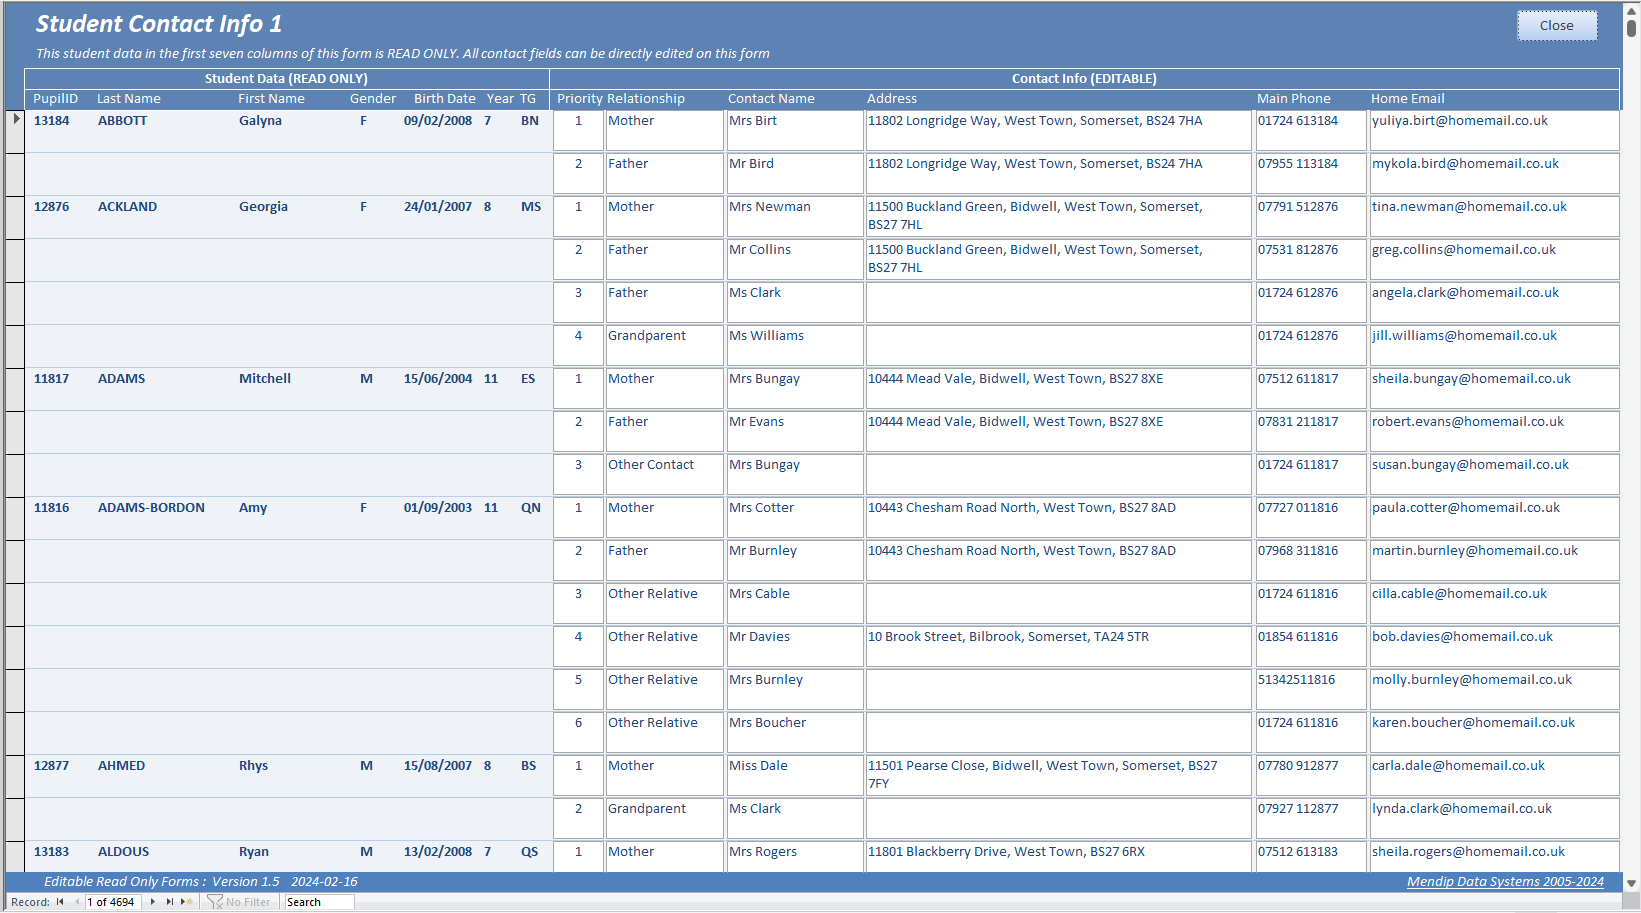Close the Student Contact Info form
This screenshot has height=913, width=1641.
(1556, 26)
